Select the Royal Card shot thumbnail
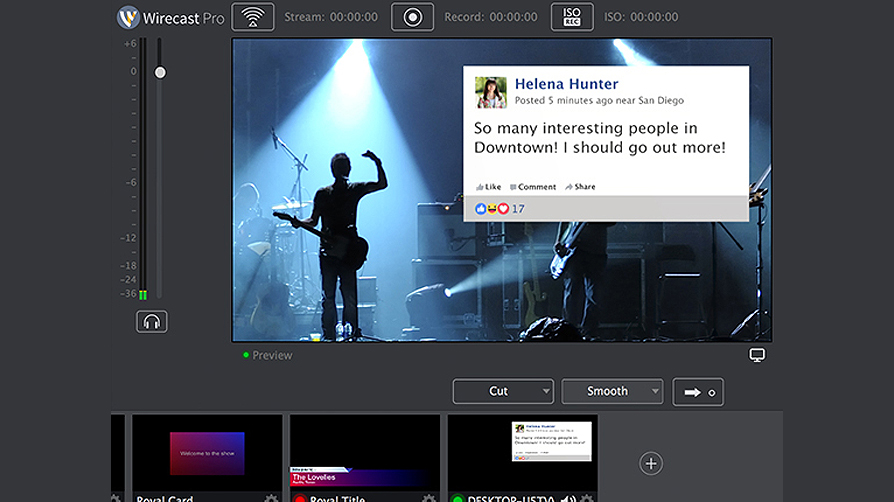The width and height of the screenshot is (894, 502). pyautogui.click(x=208, y=453)
